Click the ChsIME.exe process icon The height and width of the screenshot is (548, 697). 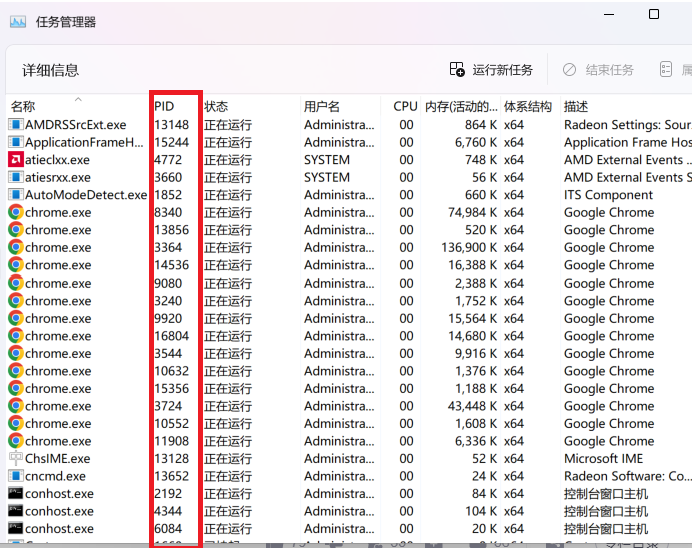click(x=16, y=458)
